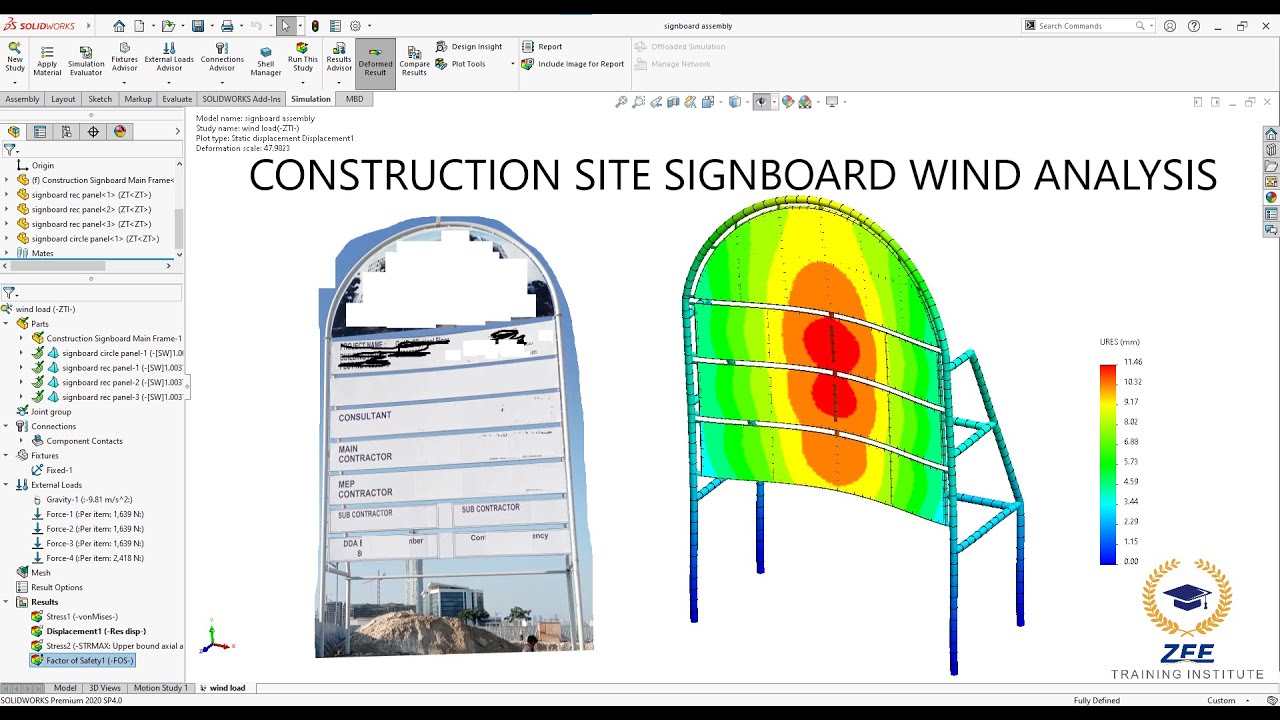Open the user login icon
The width and height of the screenshot is (1280, 720).
[1170, 26]
